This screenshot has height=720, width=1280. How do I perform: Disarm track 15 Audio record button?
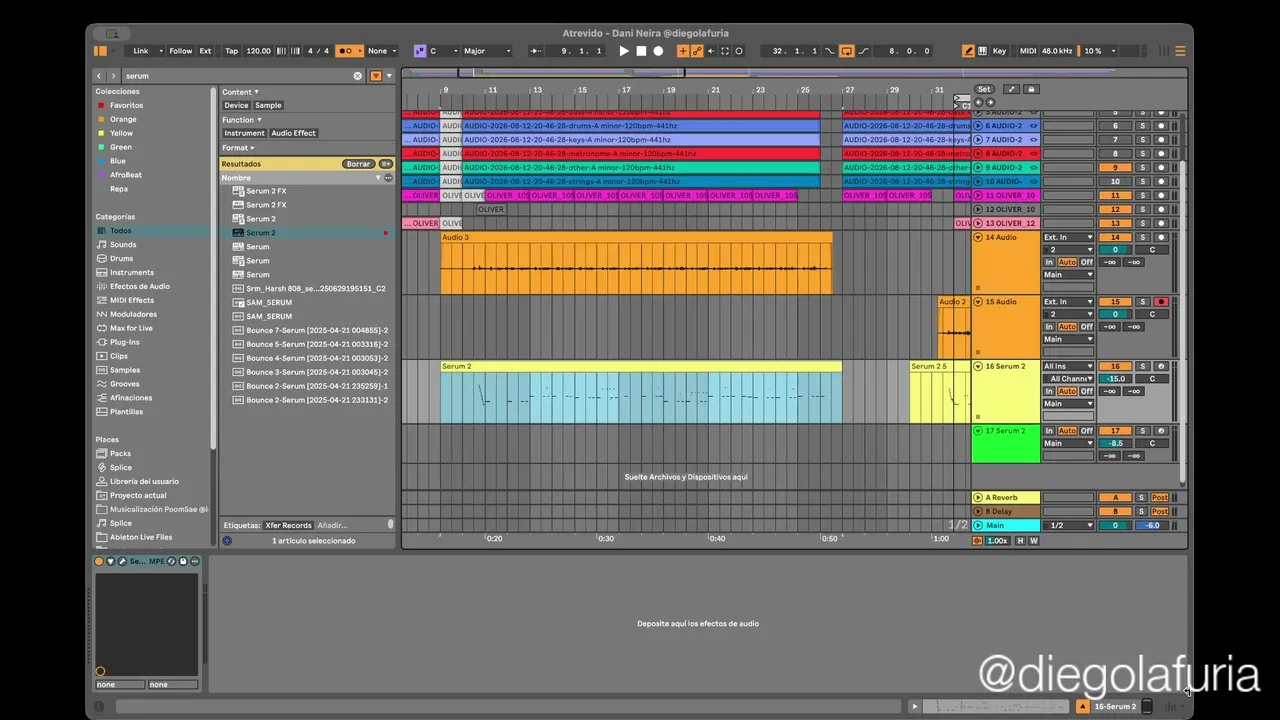click(x=1161, y=301)
